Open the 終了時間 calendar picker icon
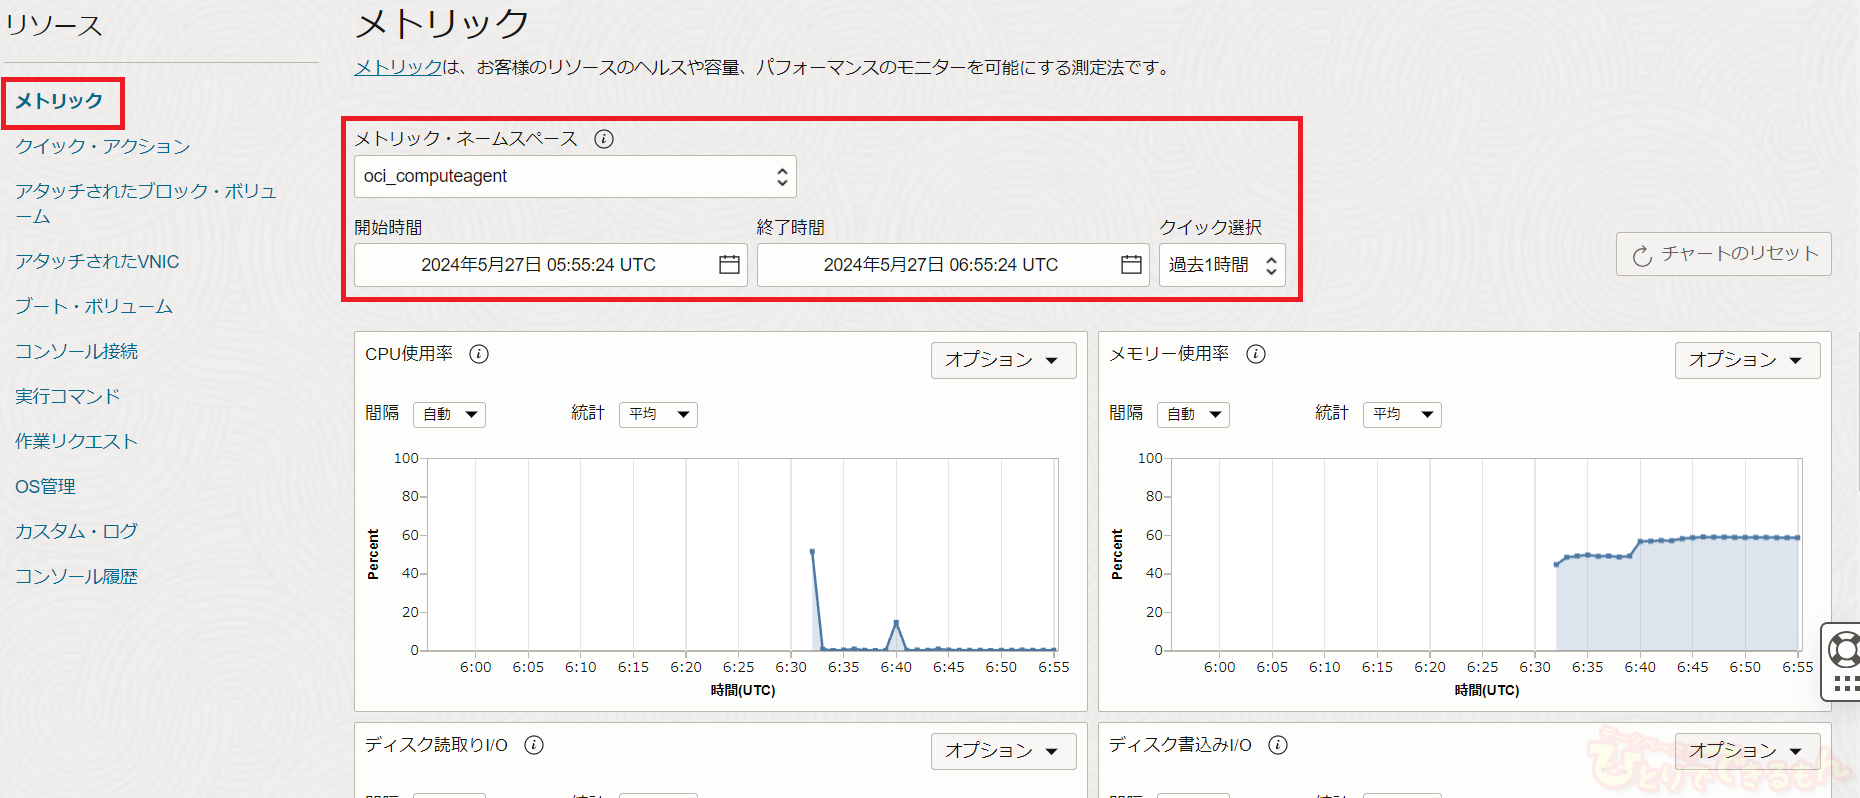Screen dimensions: 1860x798 tap(1131, 265)
